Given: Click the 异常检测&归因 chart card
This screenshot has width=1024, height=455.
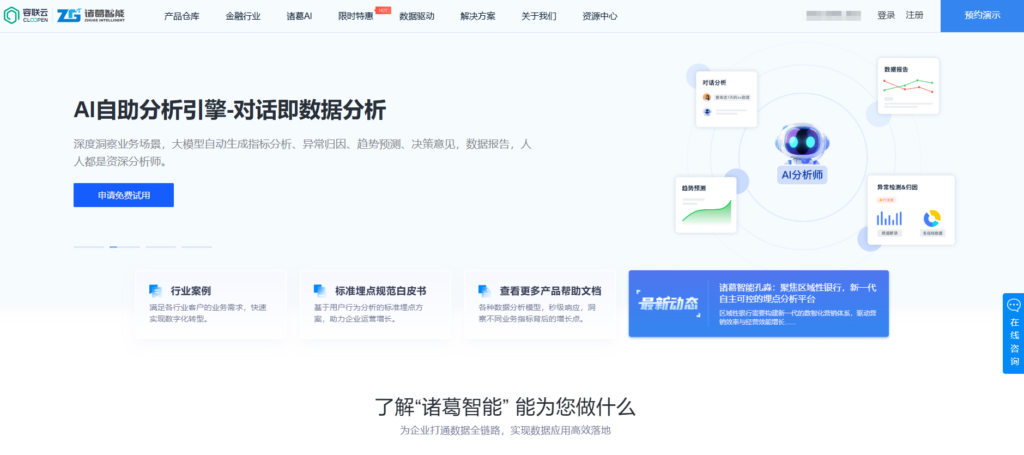Looking at the screenshot, I should point(910,211).
